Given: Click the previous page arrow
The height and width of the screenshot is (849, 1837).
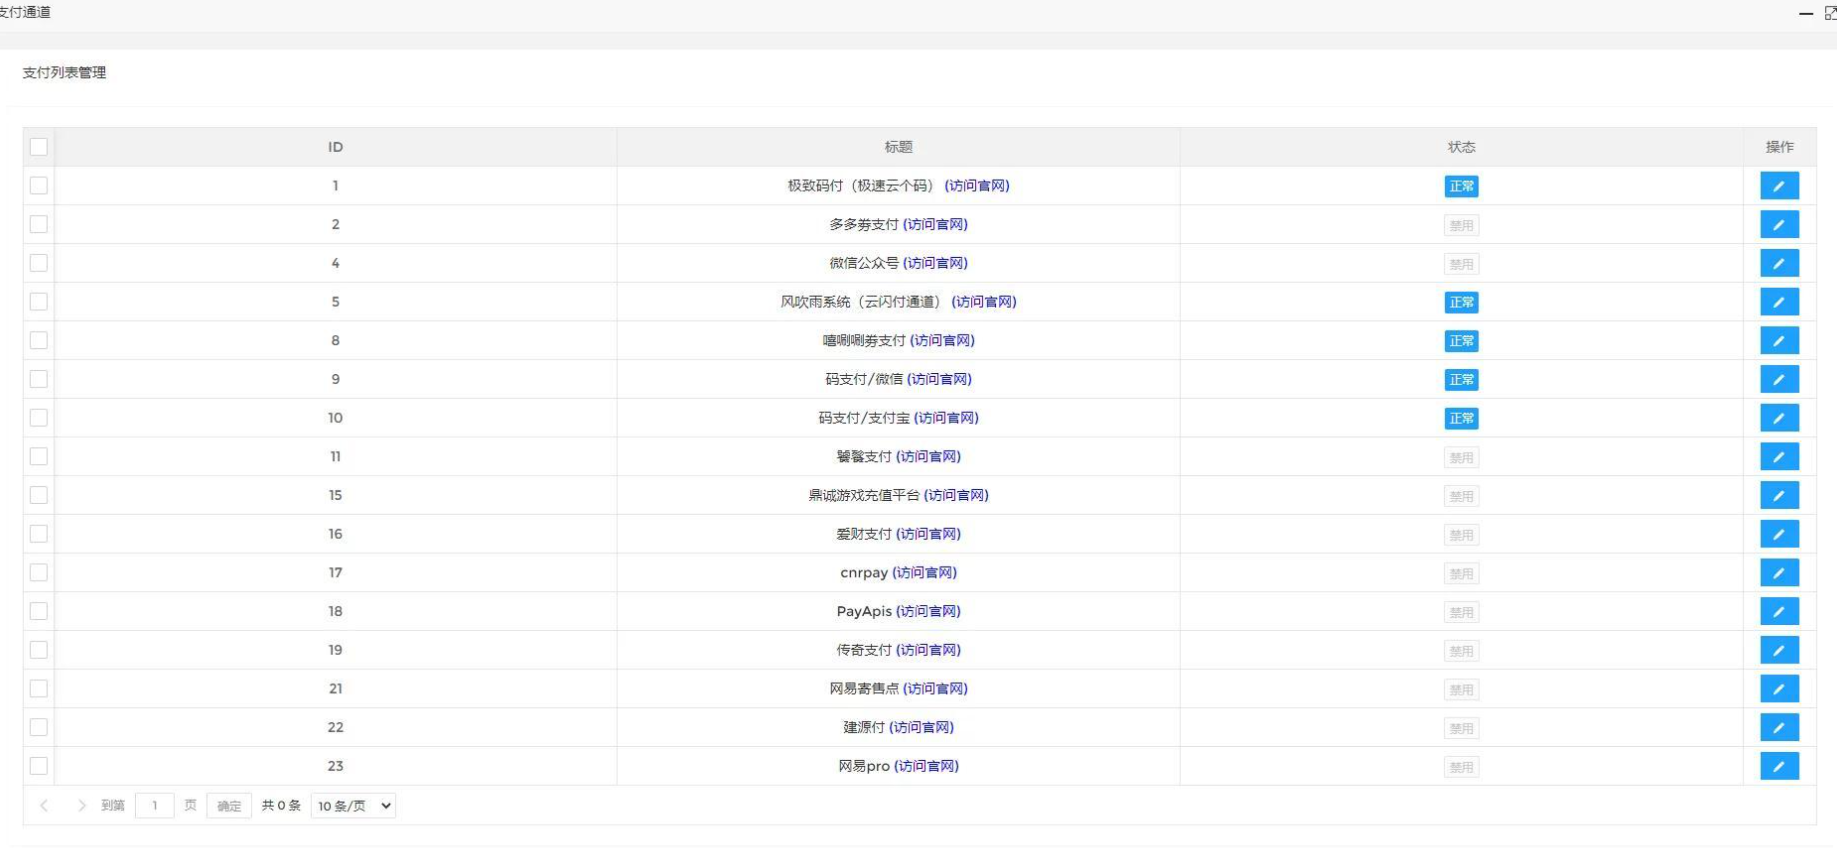Looking at the screenshot, I should point(44,806).
